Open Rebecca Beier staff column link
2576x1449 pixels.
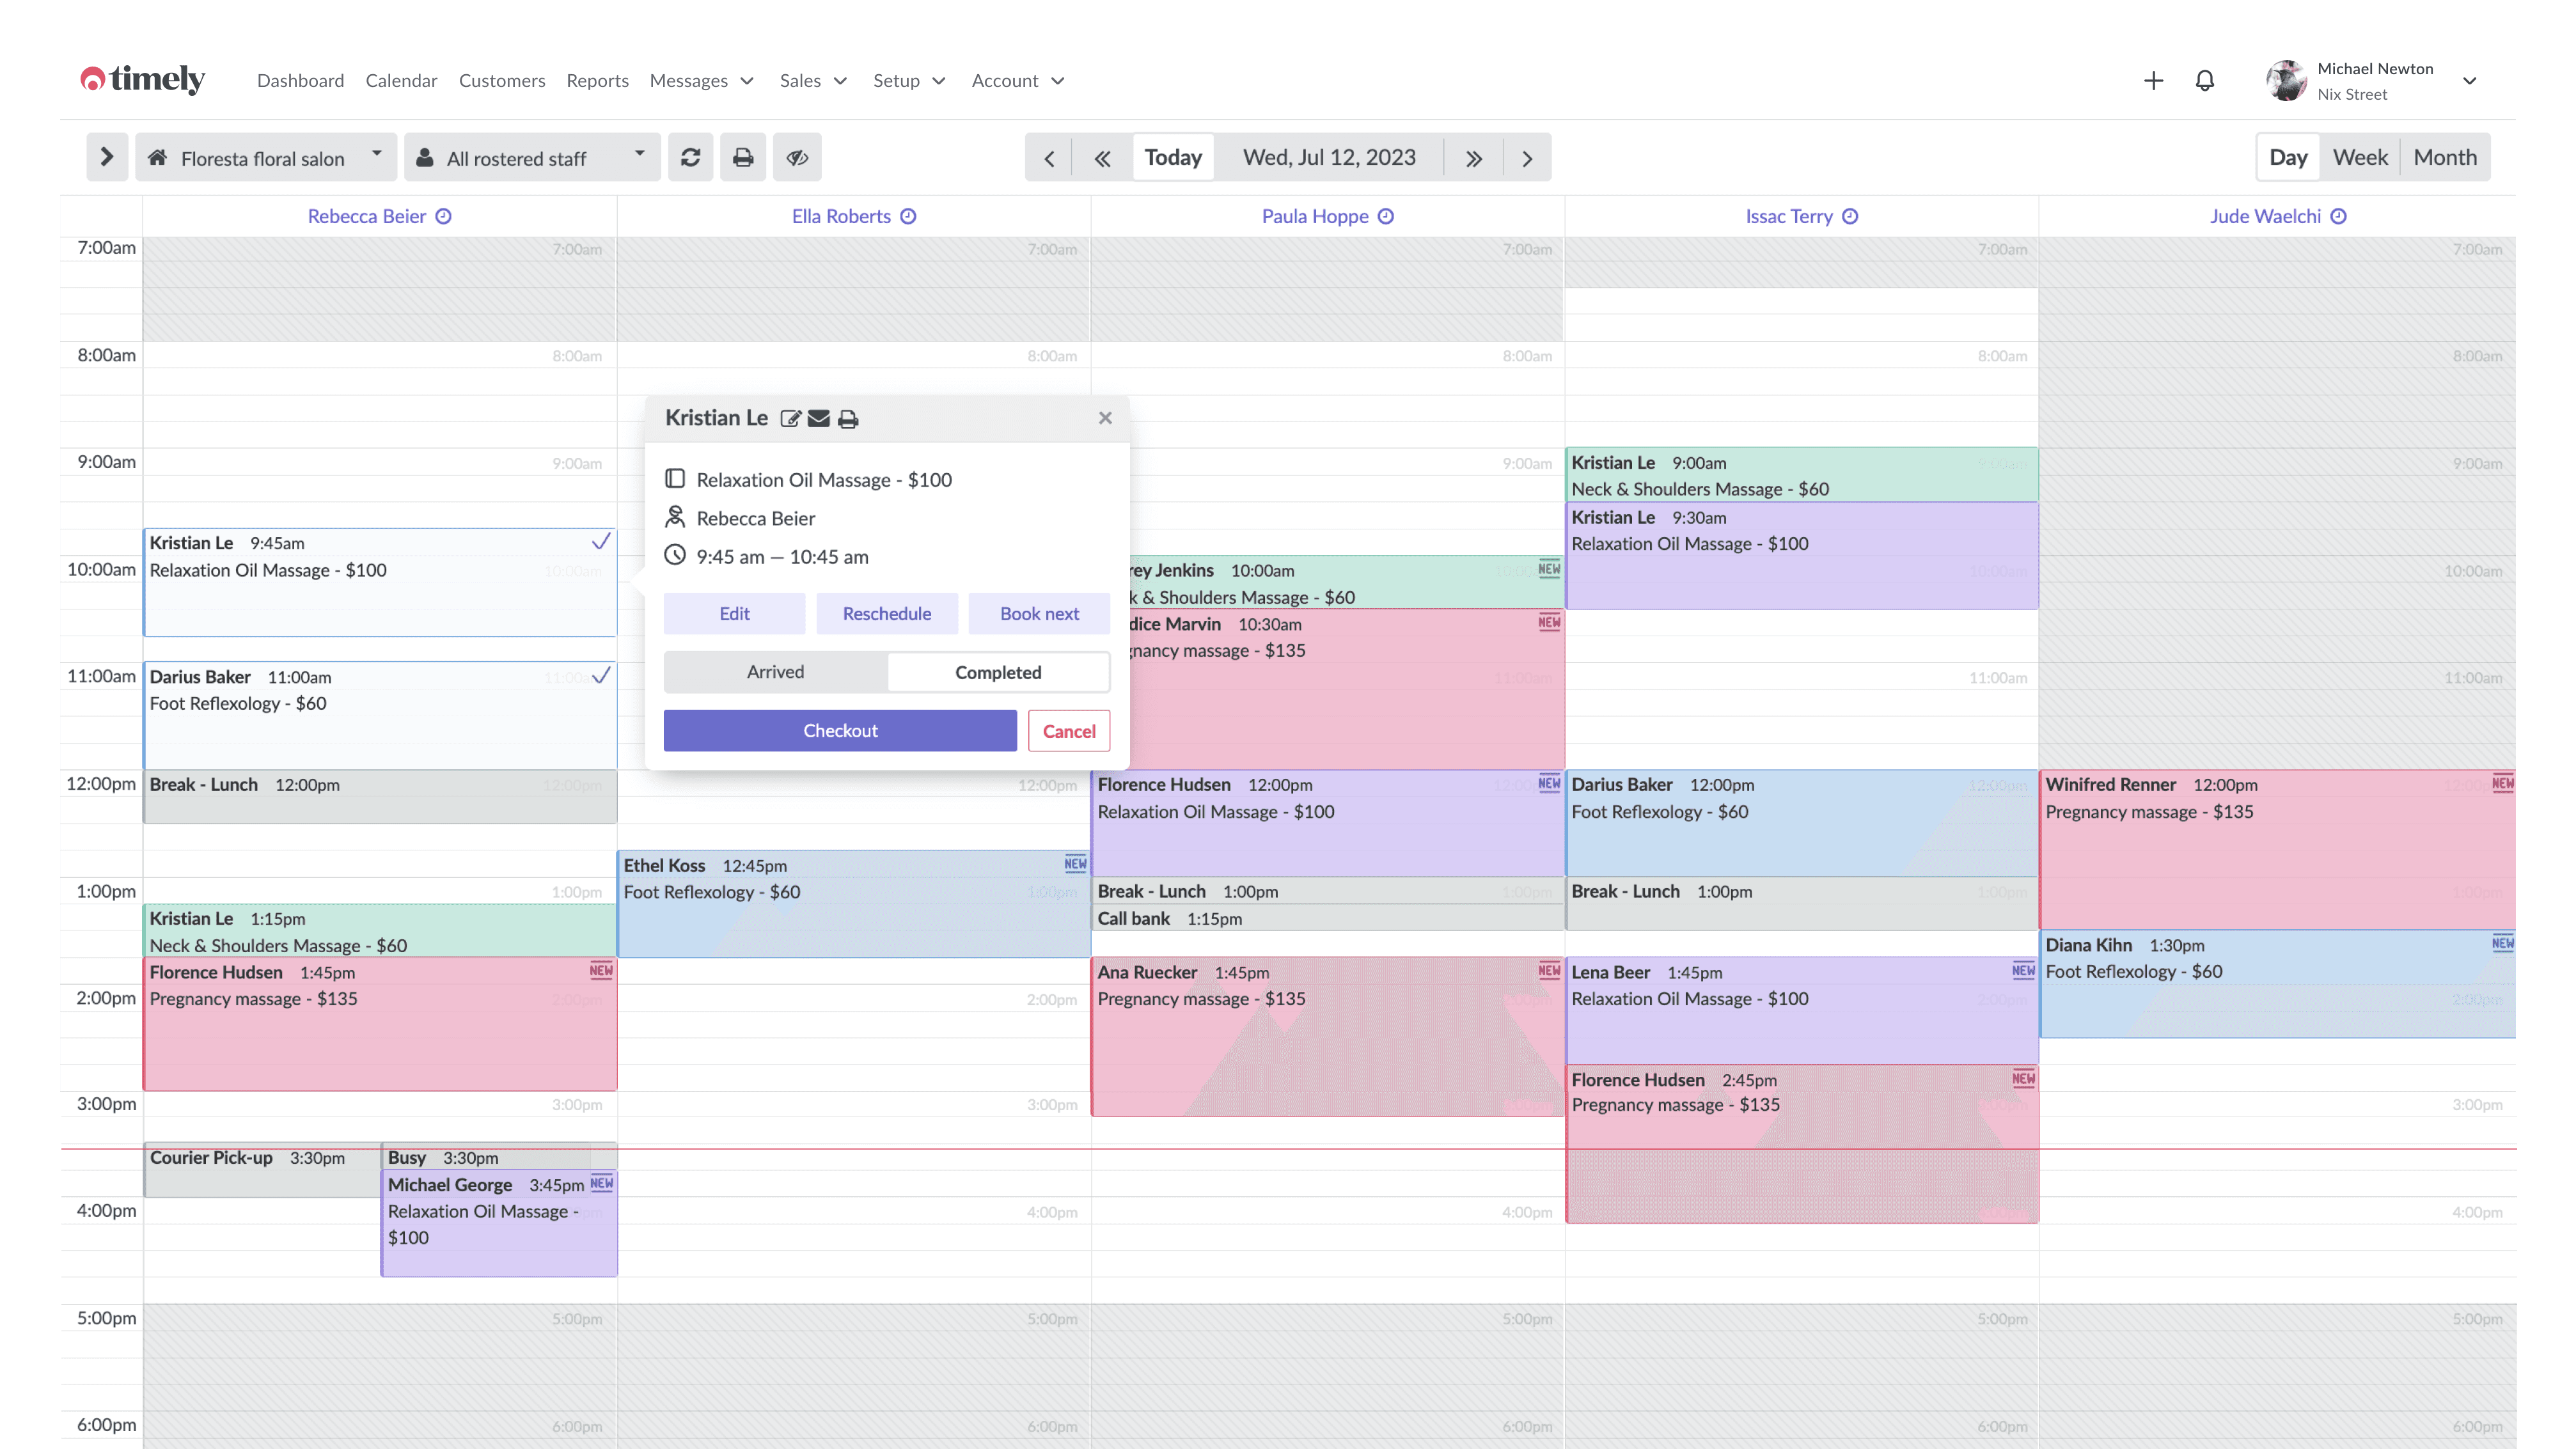click(367, 216)
